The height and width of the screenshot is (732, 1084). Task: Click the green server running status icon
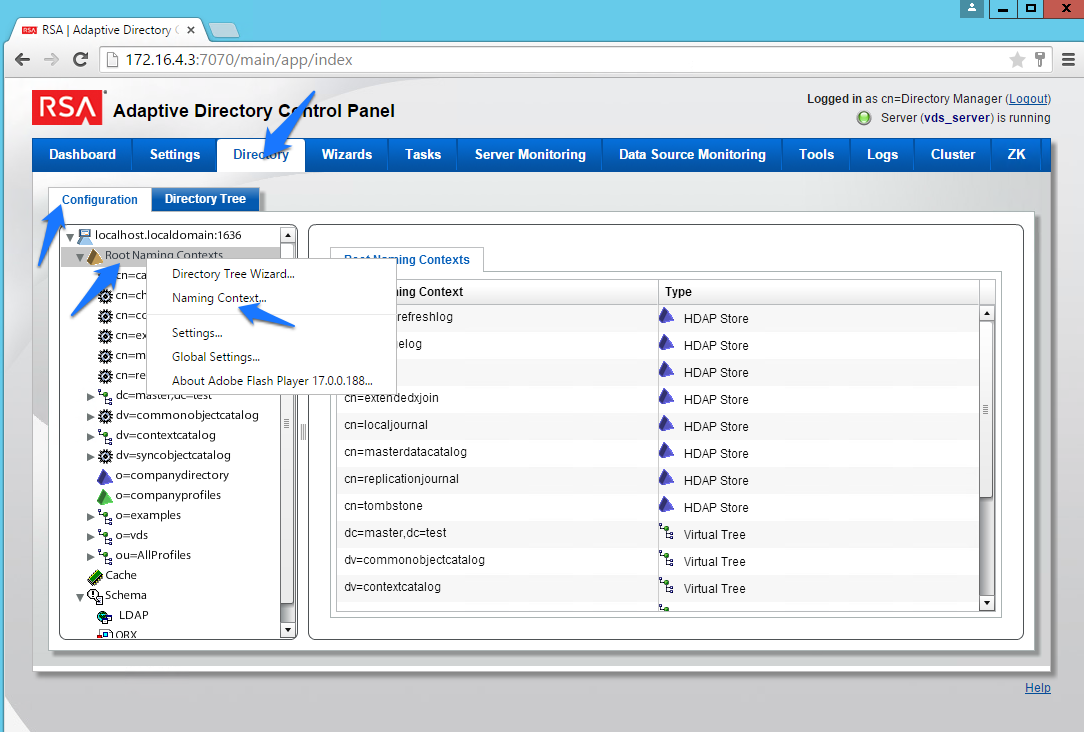(863, 118)
